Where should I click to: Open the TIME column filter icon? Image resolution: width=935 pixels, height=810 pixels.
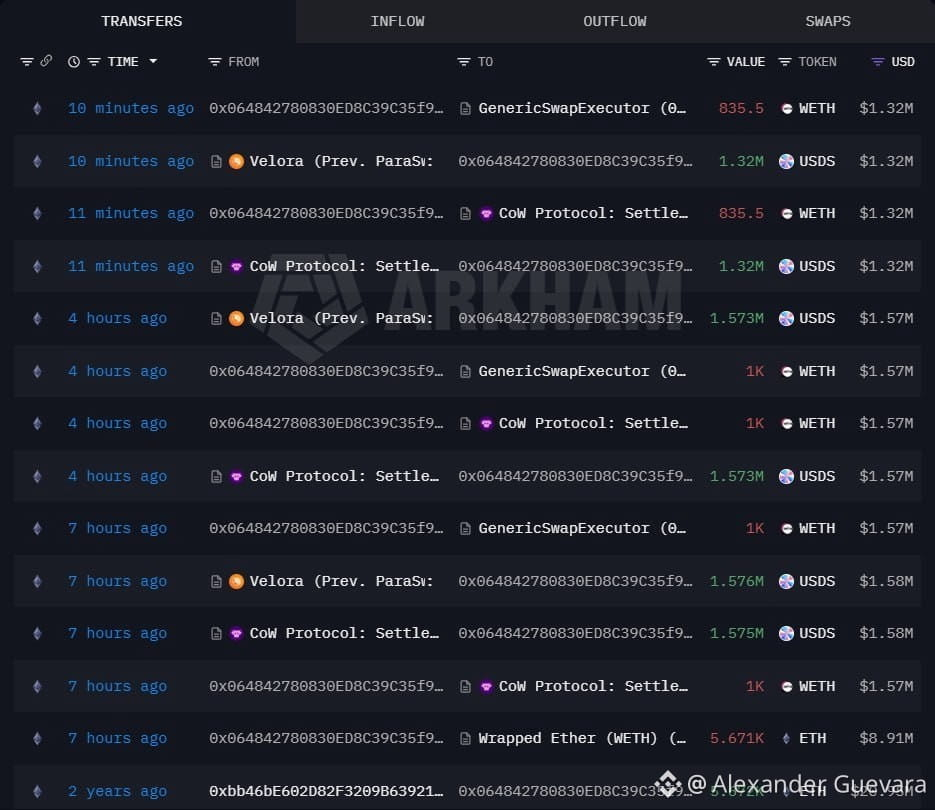point(94,62)
